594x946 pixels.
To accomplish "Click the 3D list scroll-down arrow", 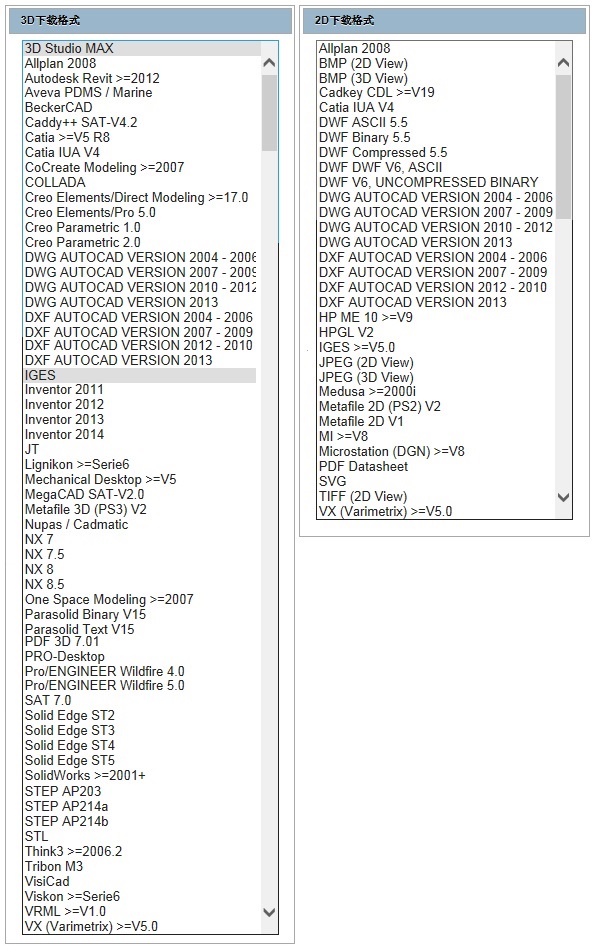I will pos(270,912).
